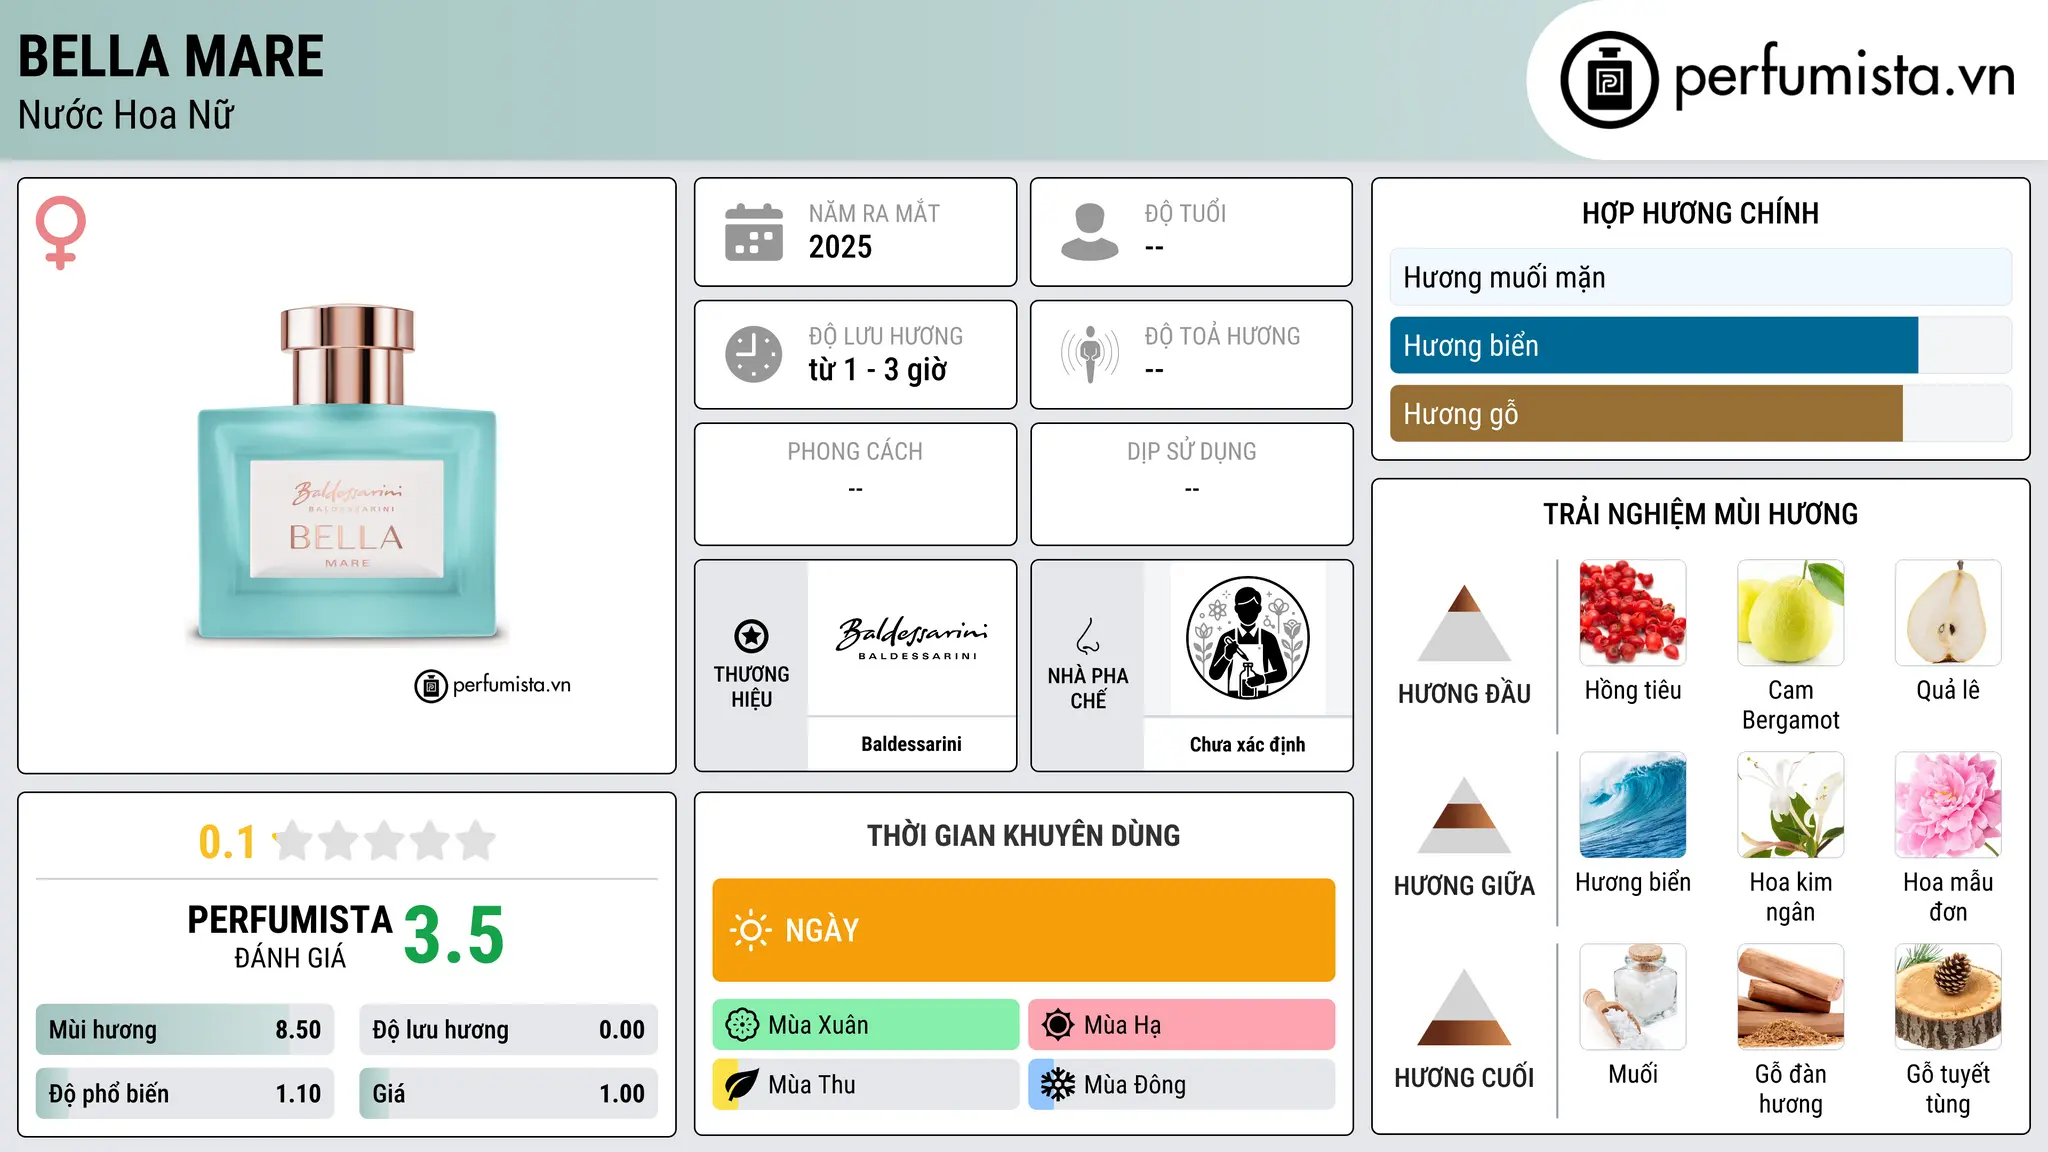This screenshot has width=2048, height=1152.
Task: Click the PERFUMISTA ĐÁNH GIÁ label
Action: [x=290, y=936]
